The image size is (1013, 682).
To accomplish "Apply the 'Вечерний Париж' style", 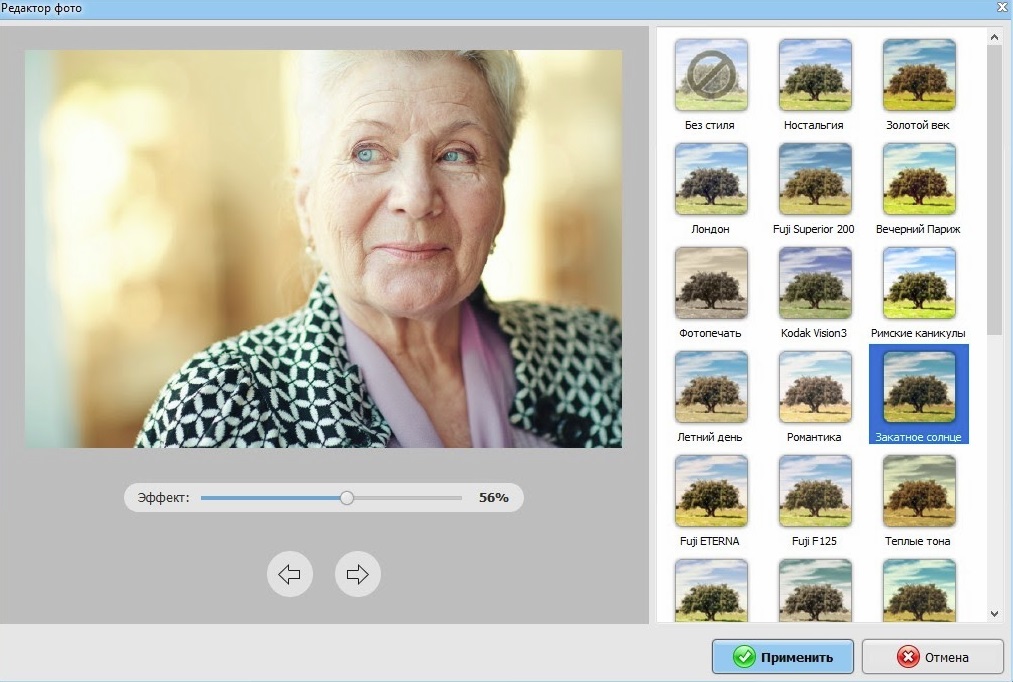I will 919,179.
